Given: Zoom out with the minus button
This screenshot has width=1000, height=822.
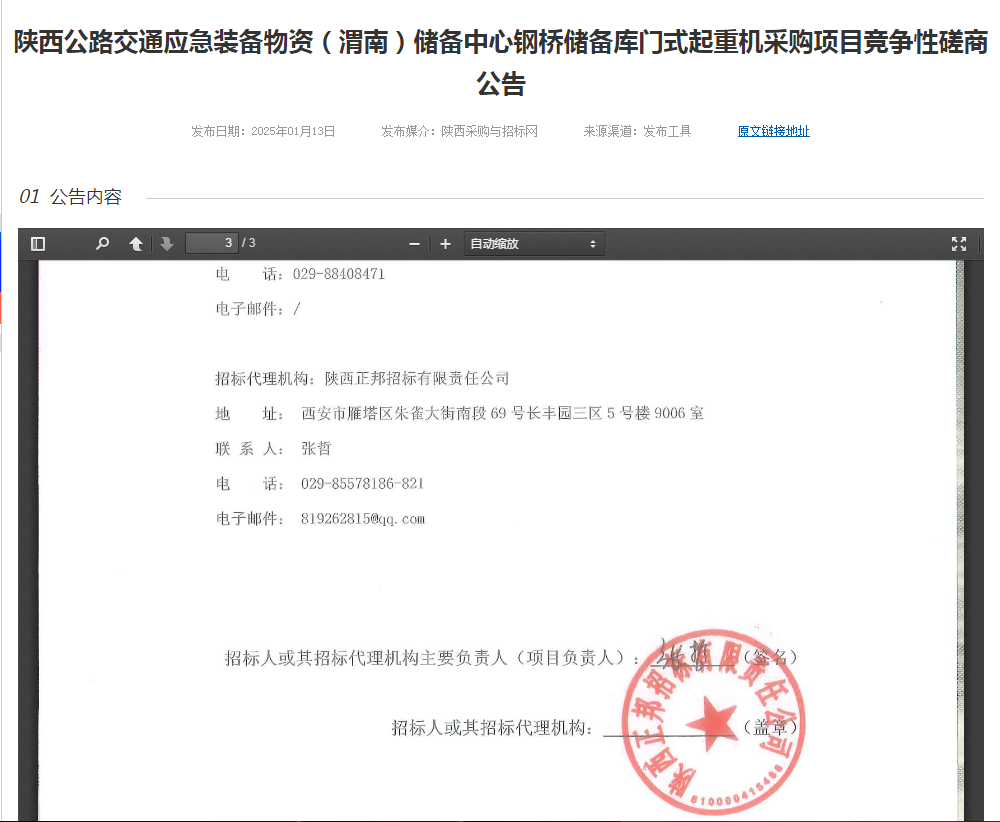Looking at the screenshot, I should [x=415, y=244].
